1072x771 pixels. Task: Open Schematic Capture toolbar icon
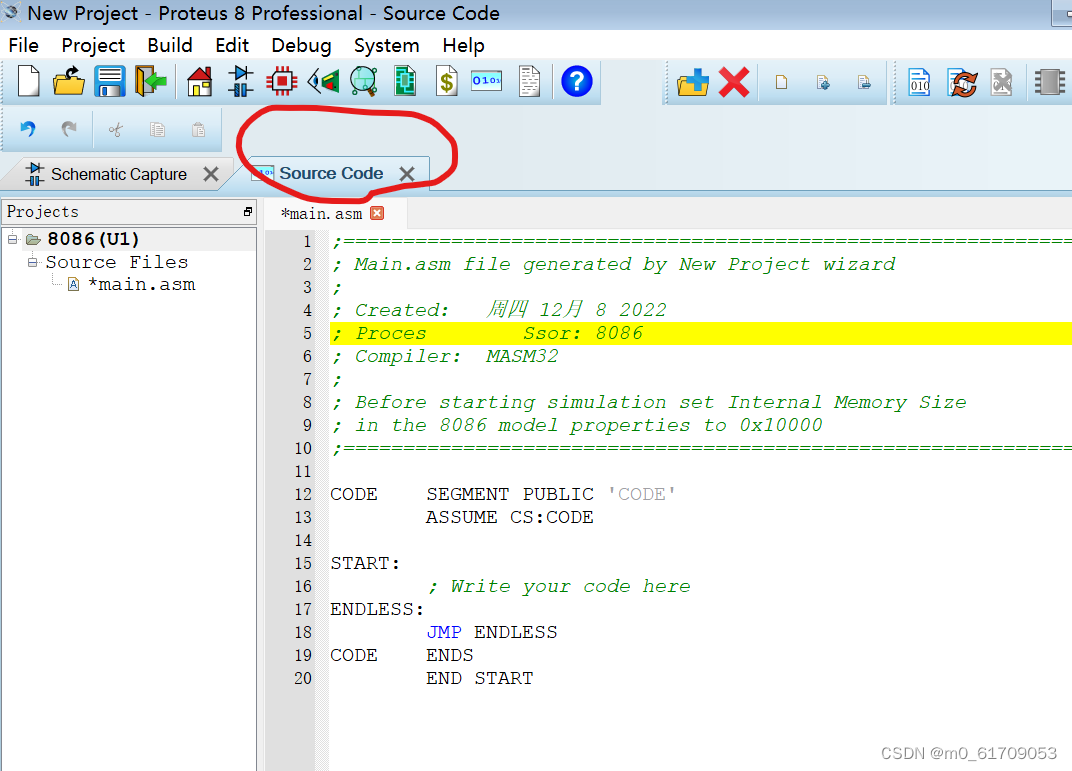(241, 81)
